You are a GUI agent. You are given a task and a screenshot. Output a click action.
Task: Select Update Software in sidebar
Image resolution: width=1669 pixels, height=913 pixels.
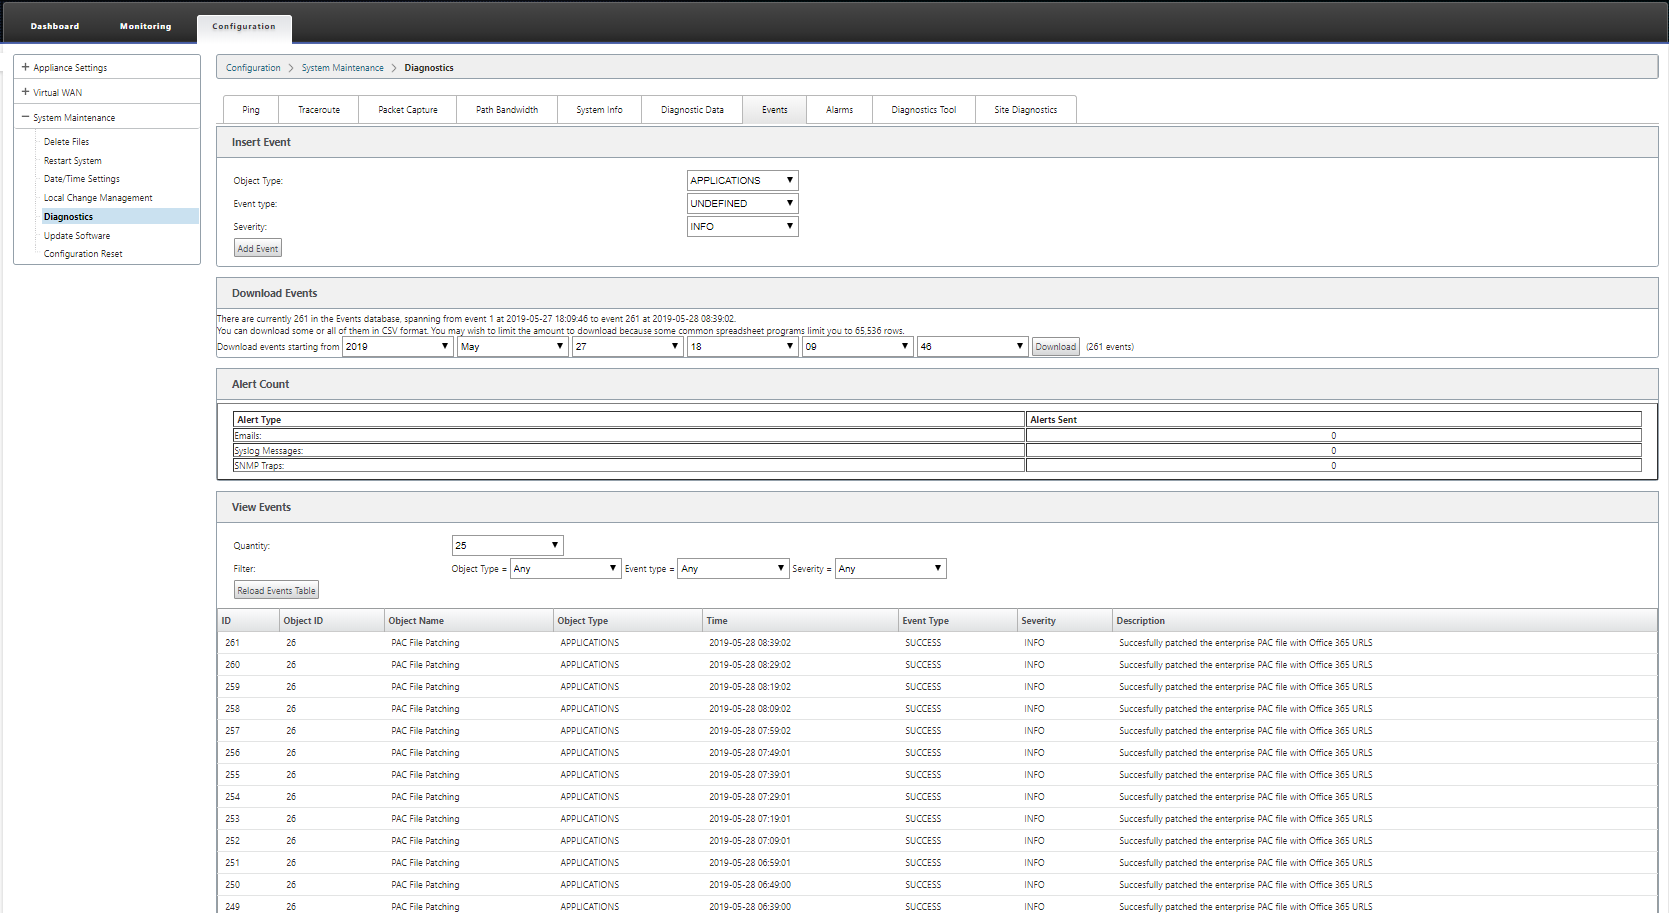(x=77, y=236)
